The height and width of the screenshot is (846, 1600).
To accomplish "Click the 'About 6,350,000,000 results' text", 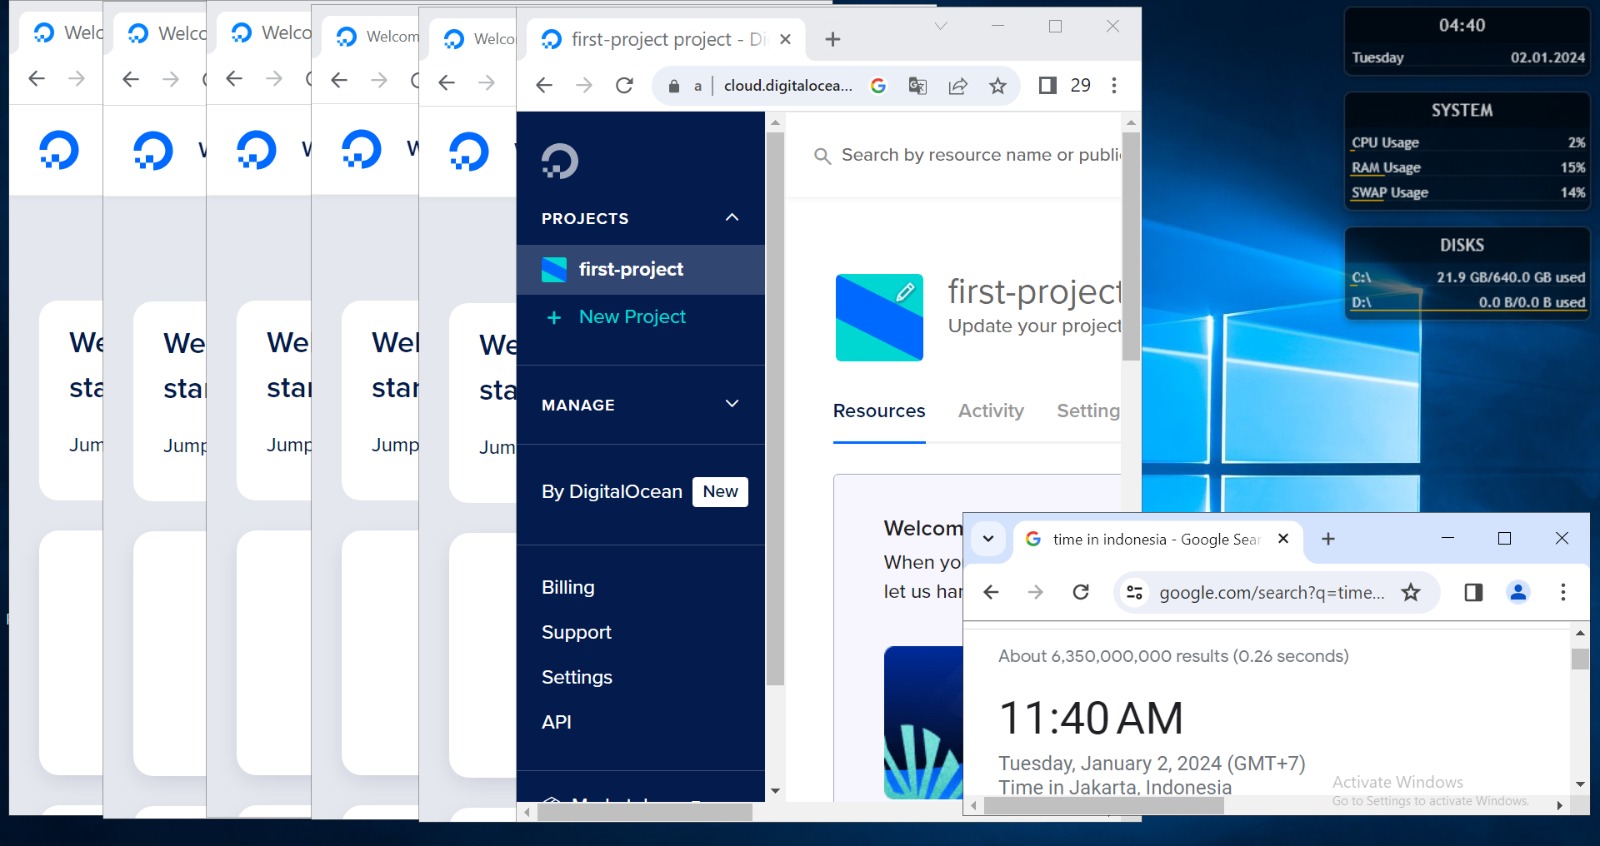I will tap(1173, 657).
